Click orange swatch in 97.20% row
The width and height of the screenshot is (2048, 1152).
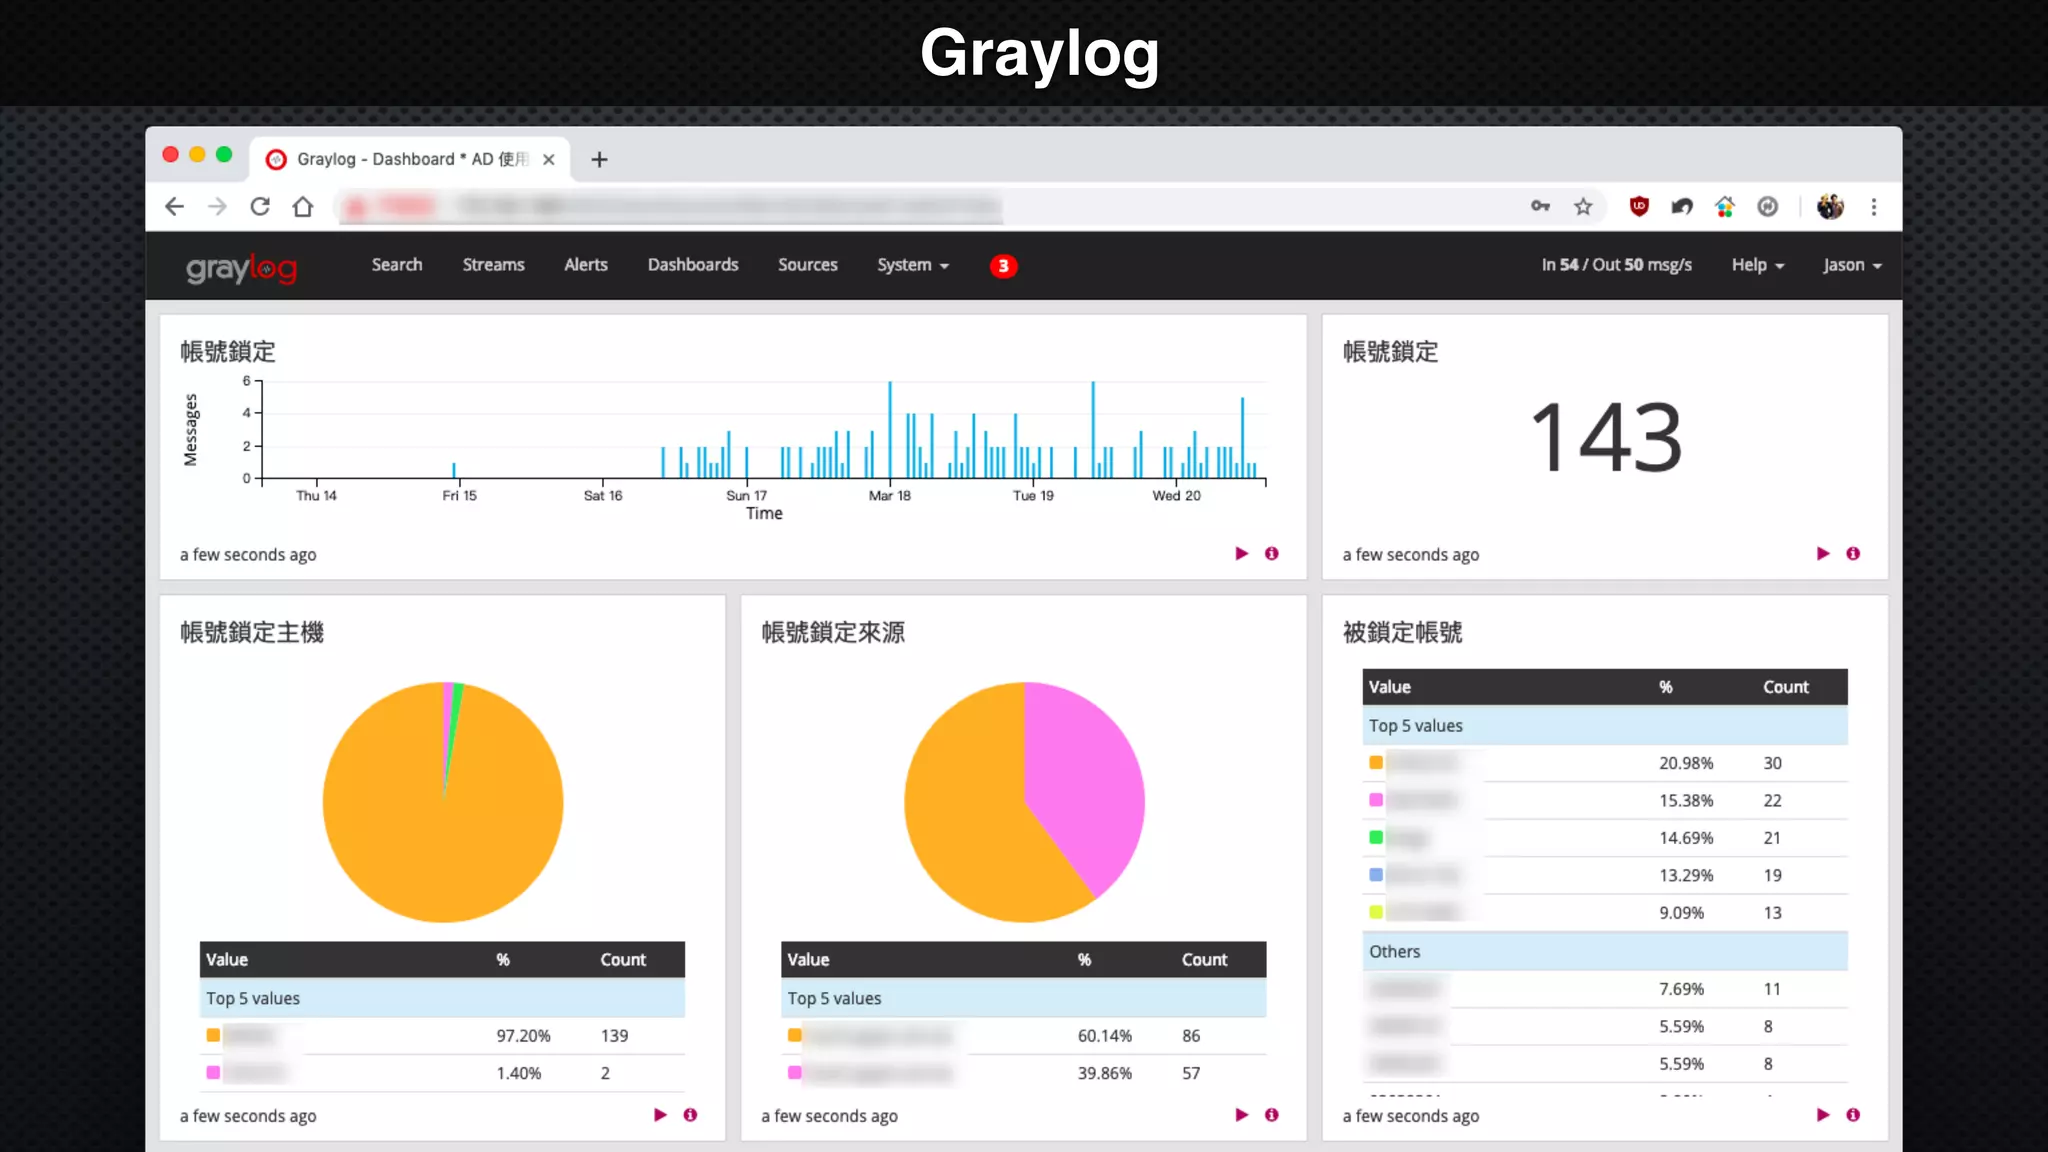coord(213,1035)
